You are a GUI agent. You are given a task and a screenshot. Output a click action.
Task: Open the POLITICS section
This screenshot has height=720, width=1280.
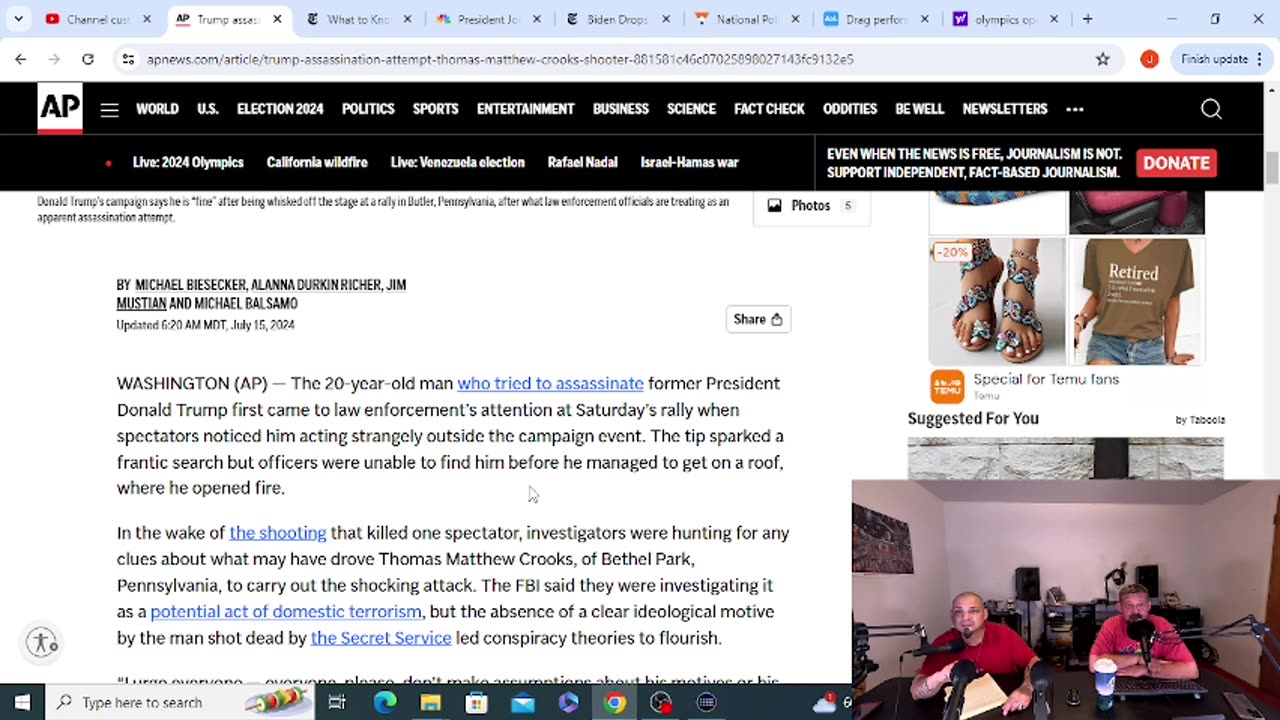pos(368,109)
